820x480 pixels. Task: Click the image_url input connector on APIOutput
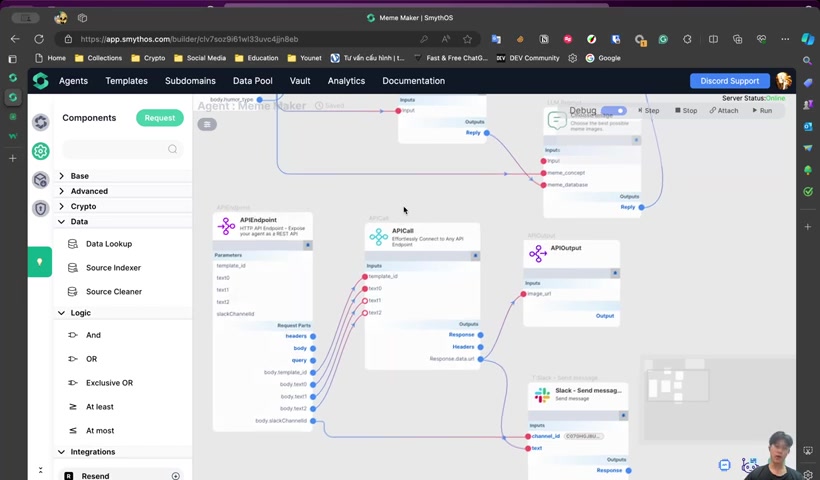pos(523,294)
